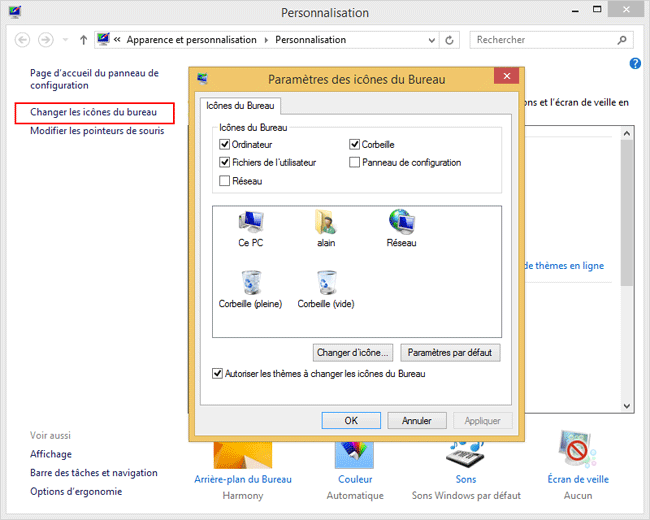Viewport: 650px width, 520px height.
Task: Toggle Fichiers de l'utilisateur checkbox
Action: [224, 162]
